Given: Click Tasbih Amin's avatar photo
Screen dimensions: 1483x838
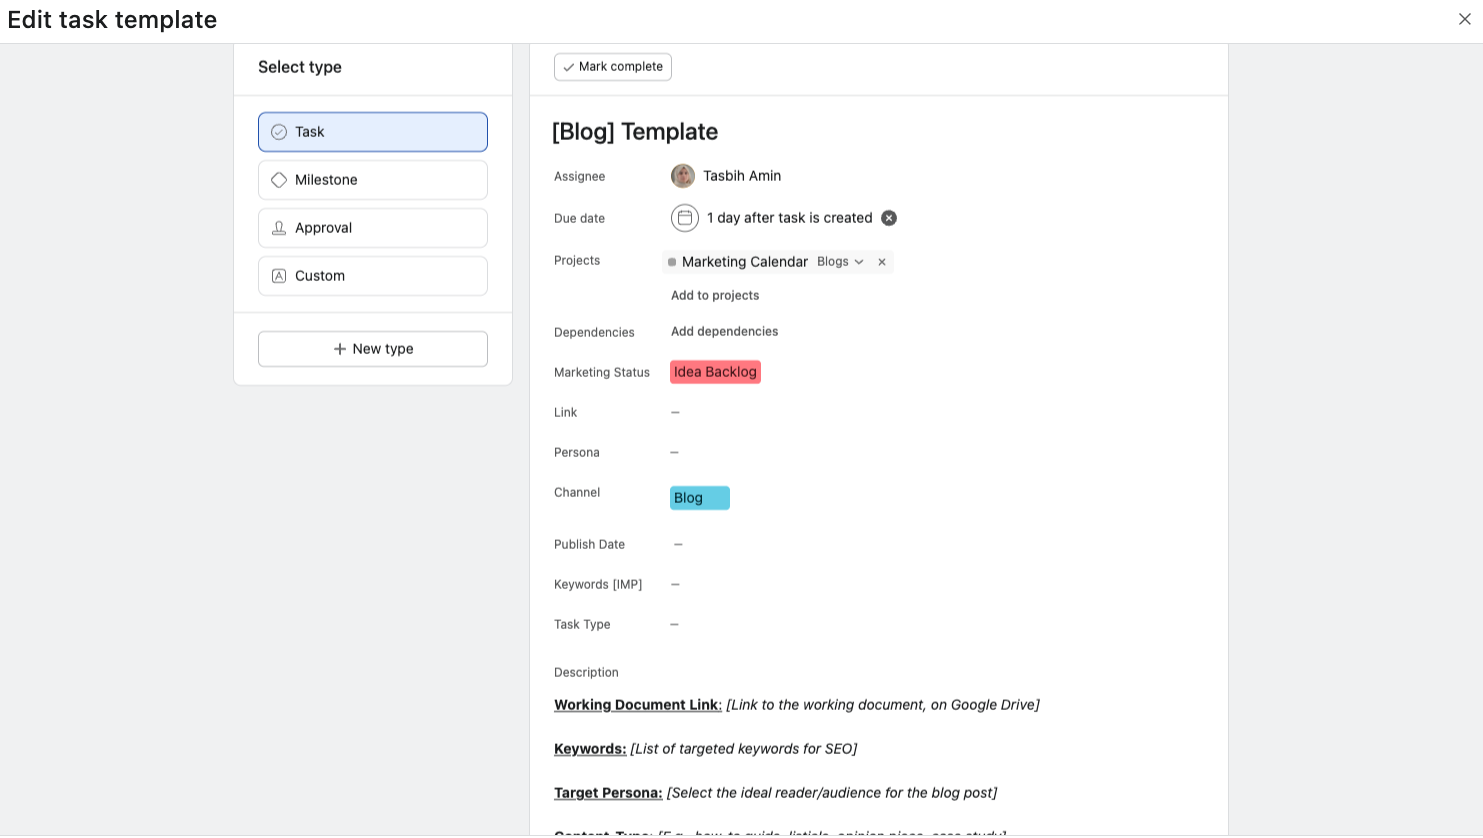Looking at the screenshot, I should click(682, 176).
